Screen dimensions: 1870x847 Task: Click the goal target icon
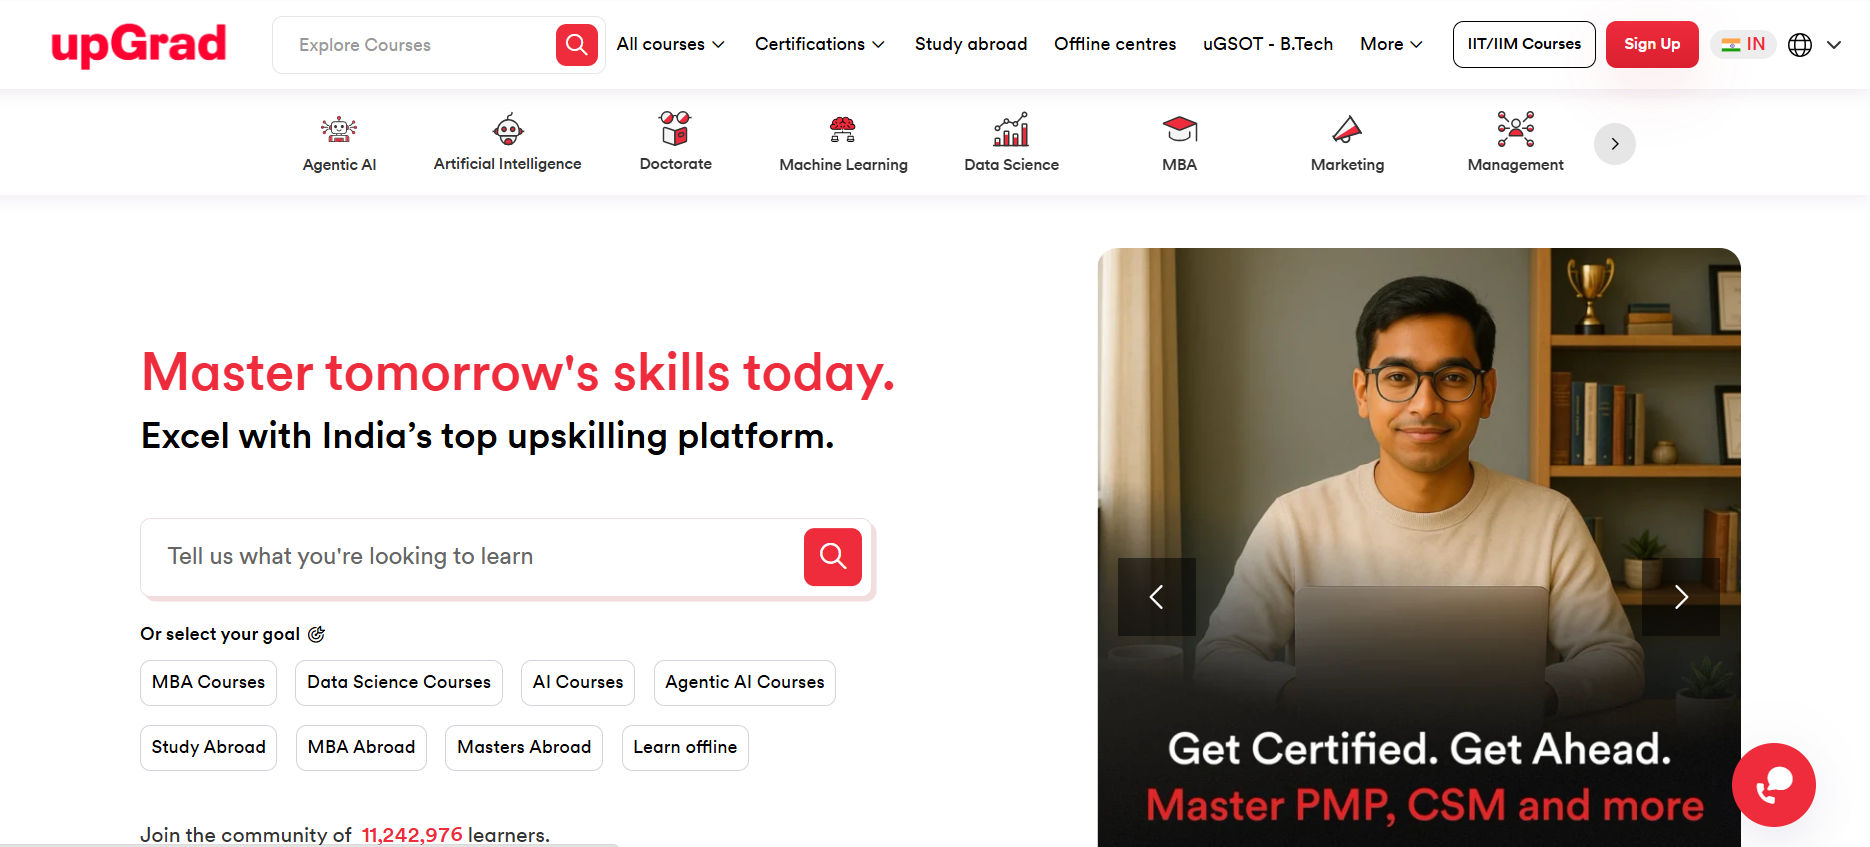(x=317, y=634)
